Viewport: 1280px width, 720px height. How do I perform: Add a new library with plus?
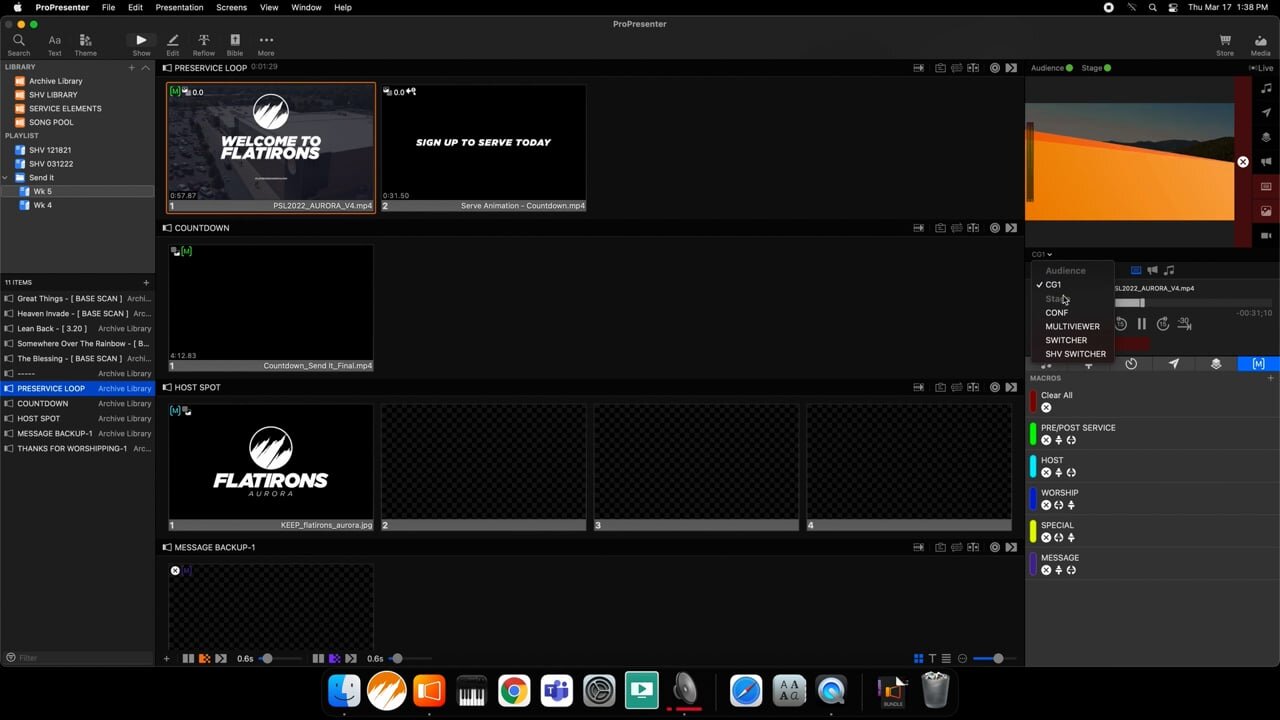tap(131, 67)
